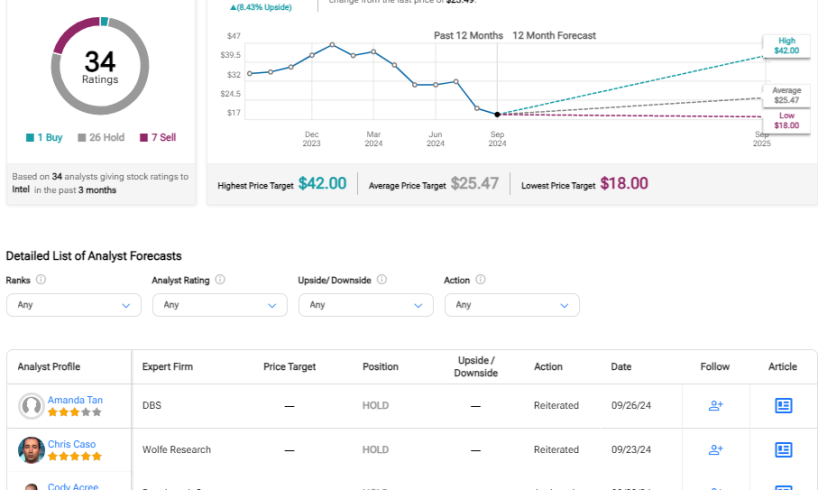Open the Ranks filter dropdown
Image resolution: width=818 pixels, height=490 pixels.
pyautogui.click(x=72, y=305)
